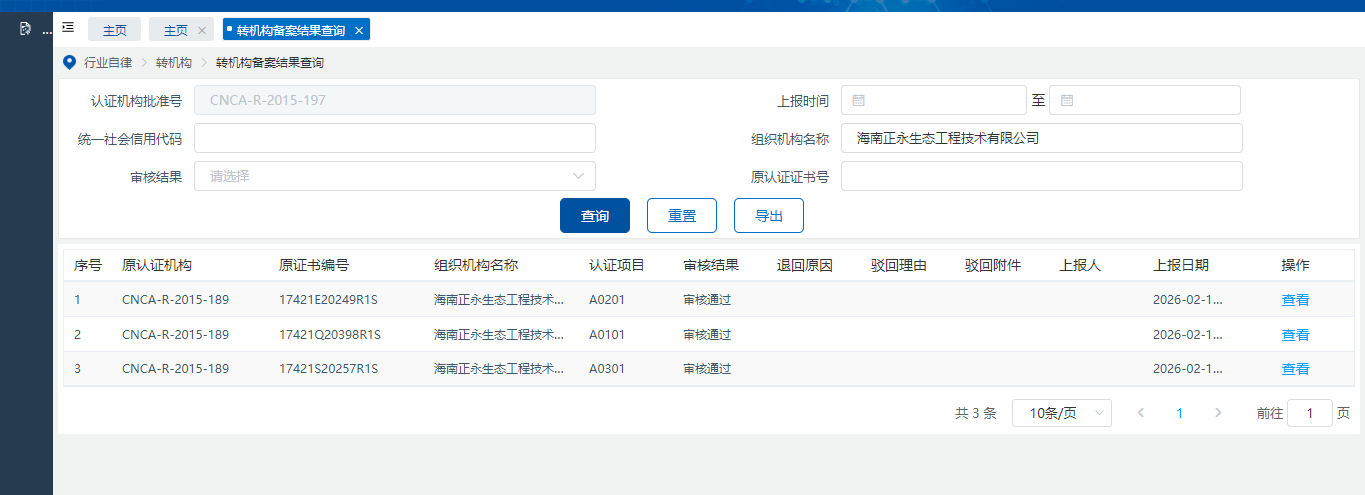Focus the 统一社会信用代码 input field
Screen dimensions: 1365x495
point(394,138)
